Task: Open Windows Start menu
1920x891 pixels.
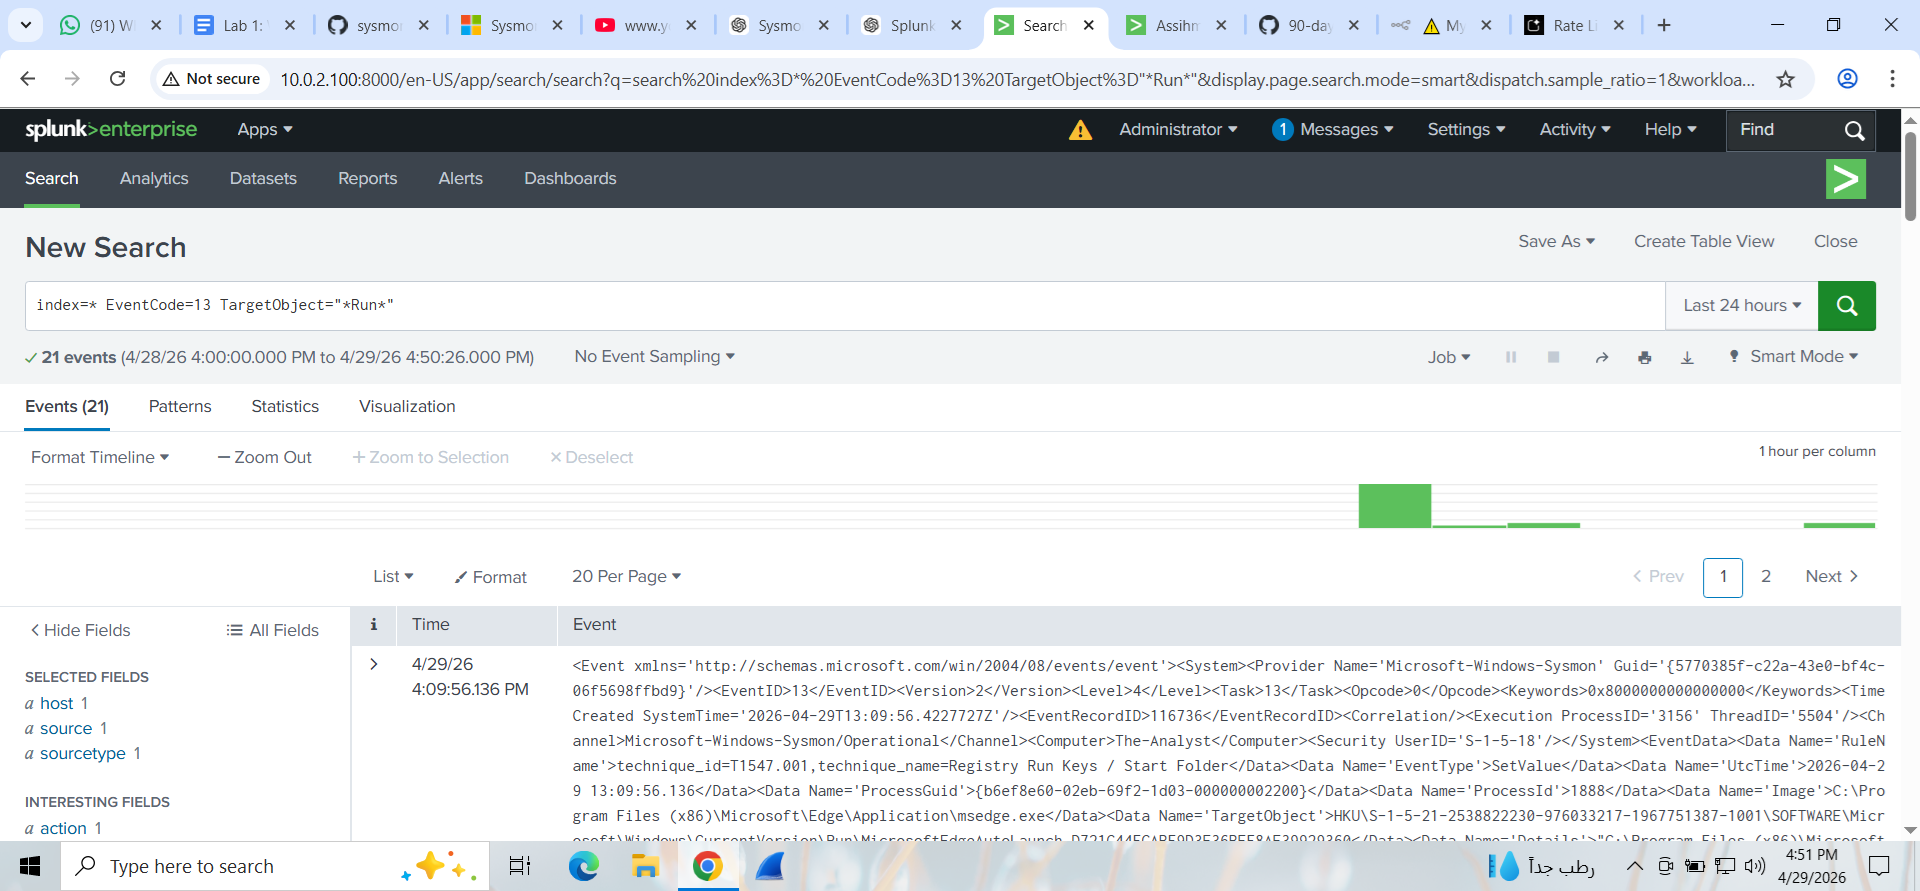Action: pyautogui.click(x=30, y=866)
